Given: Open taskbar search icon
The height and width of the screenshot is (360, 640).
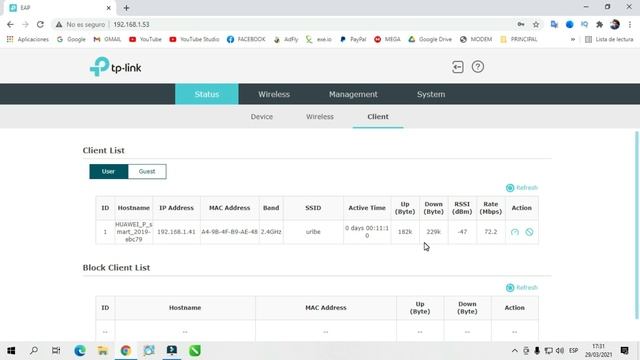Looking at the screenshot, I should click(x=34, y=351).
